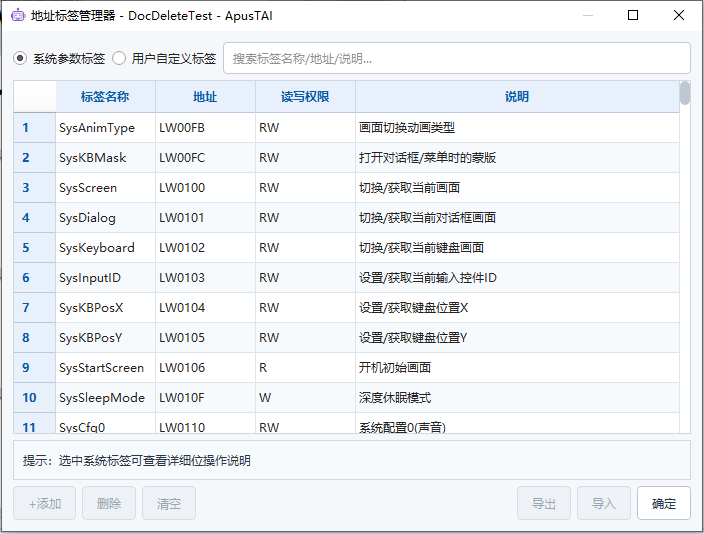The width and height of the screenshot is (704, 534).
Task: Click the 读写权限 column header
Action: point(305,97)
